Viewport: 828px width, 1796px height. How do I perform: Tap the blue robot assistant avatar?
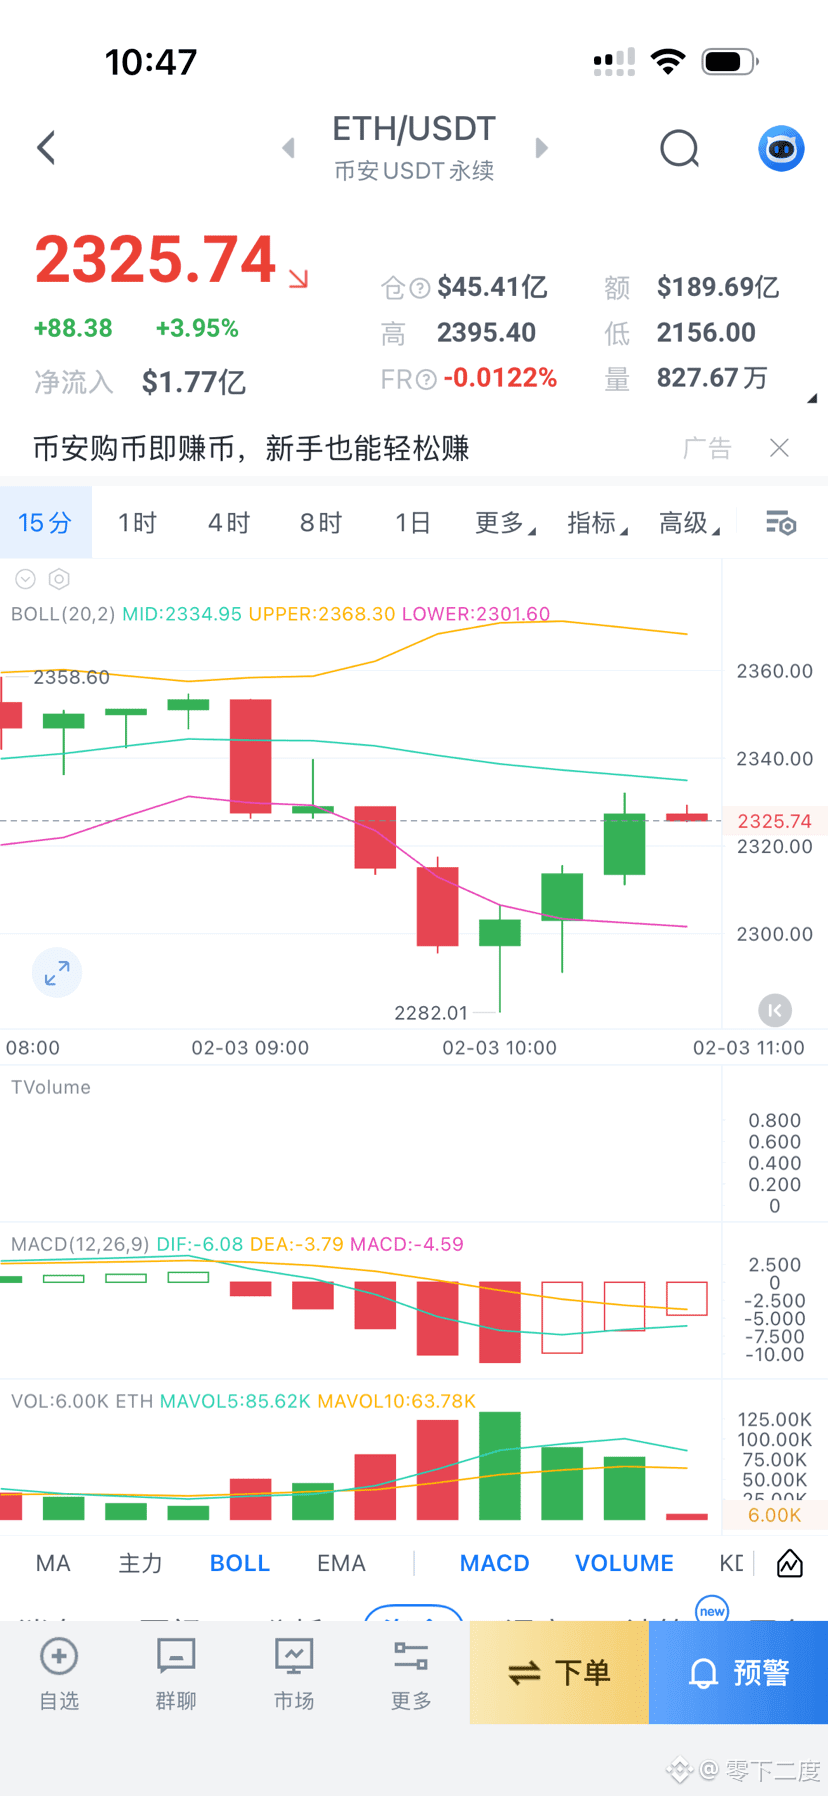click(x=781, y=149)
